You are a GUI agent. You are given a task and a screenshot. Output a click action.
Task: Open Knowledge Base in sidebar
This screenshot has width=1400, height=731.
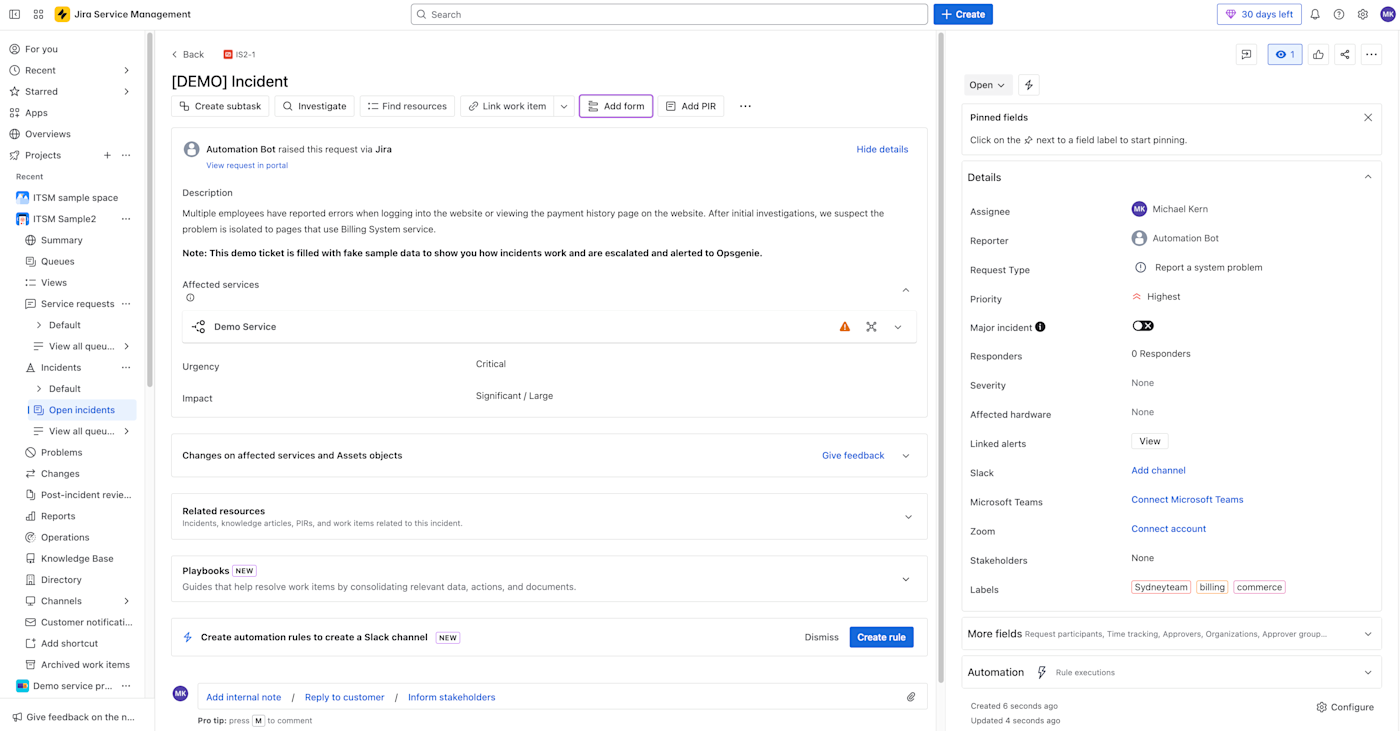coord(77,559)
